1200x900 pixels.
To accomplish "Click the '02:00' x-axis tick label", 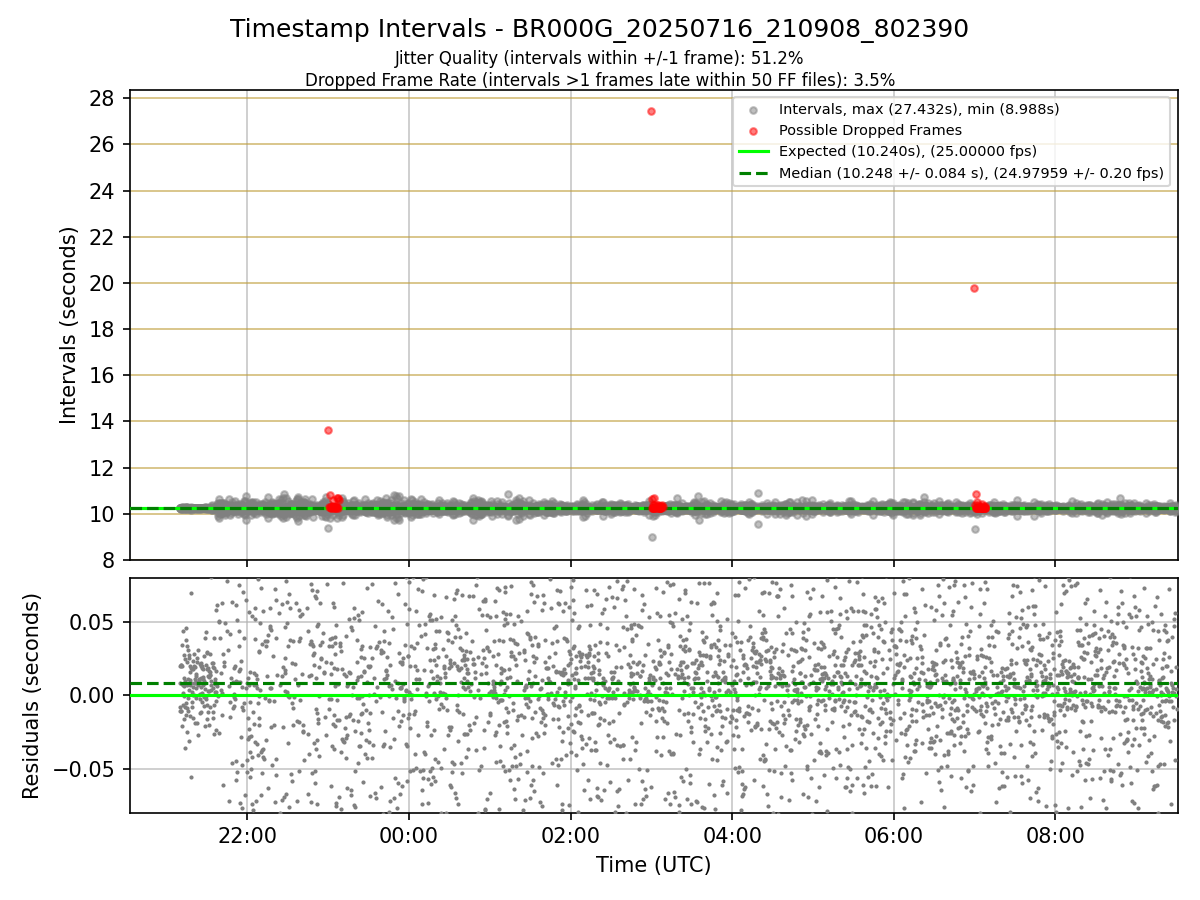I will pyautogui.click(x=571, y=833).
